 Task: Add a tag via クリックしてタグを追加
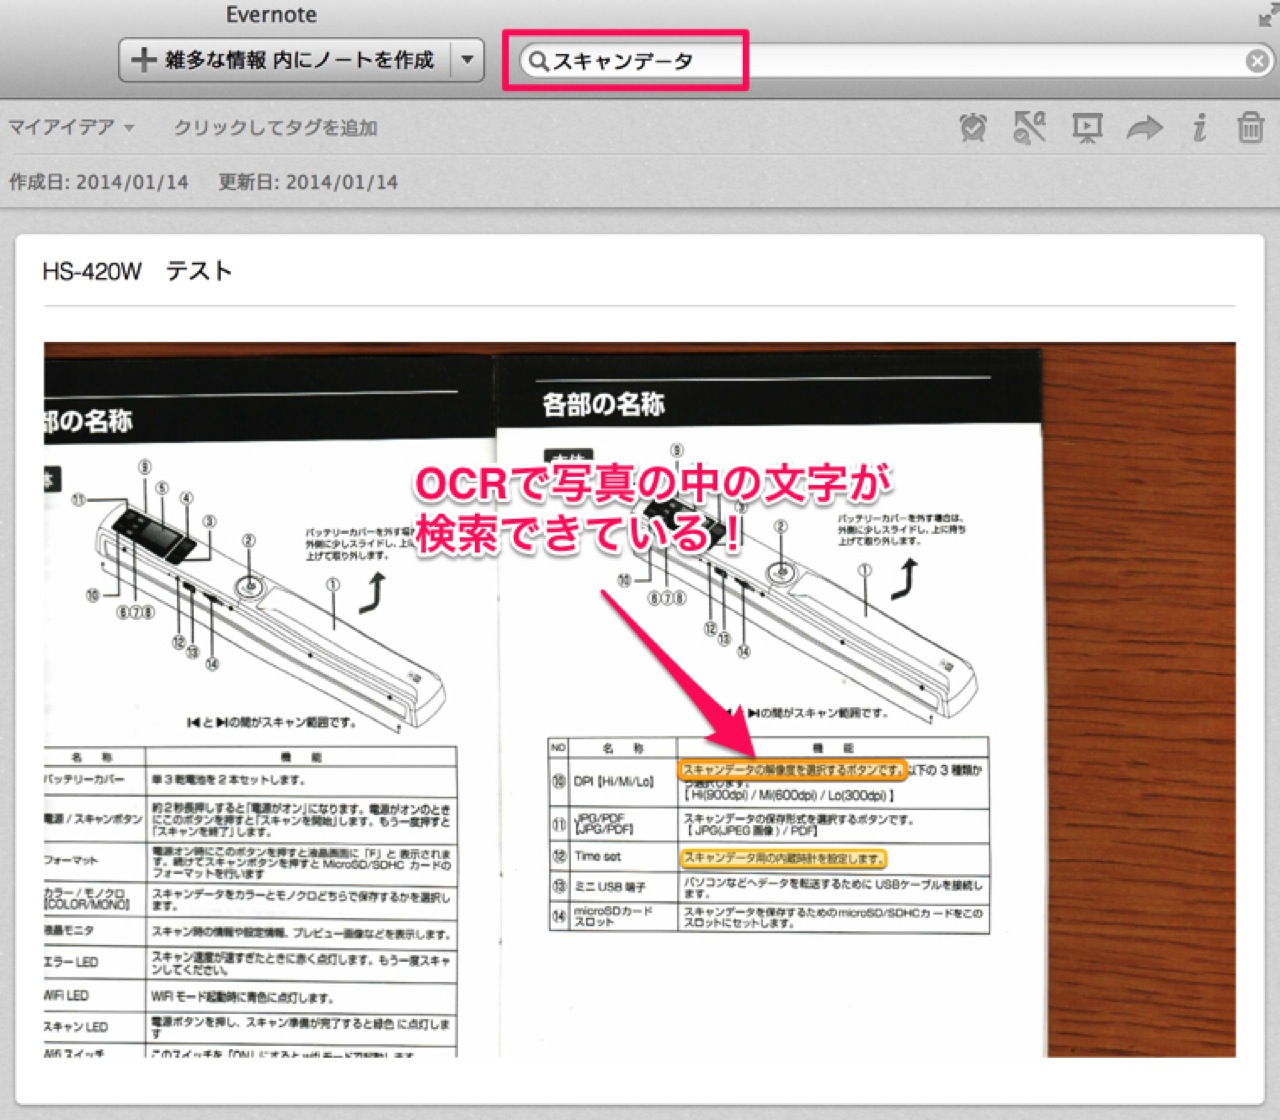tap(275, 127)
